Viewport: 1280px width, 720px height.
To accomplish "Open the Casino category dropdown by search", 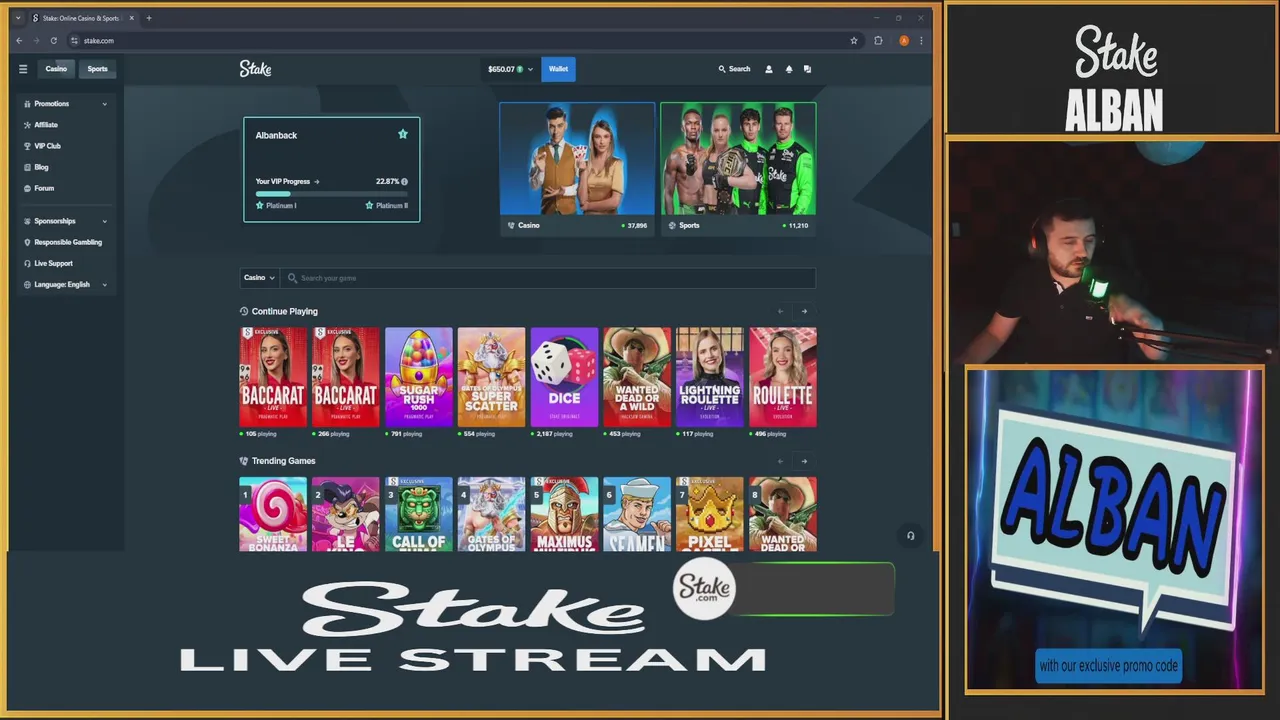I will [260, 278].
